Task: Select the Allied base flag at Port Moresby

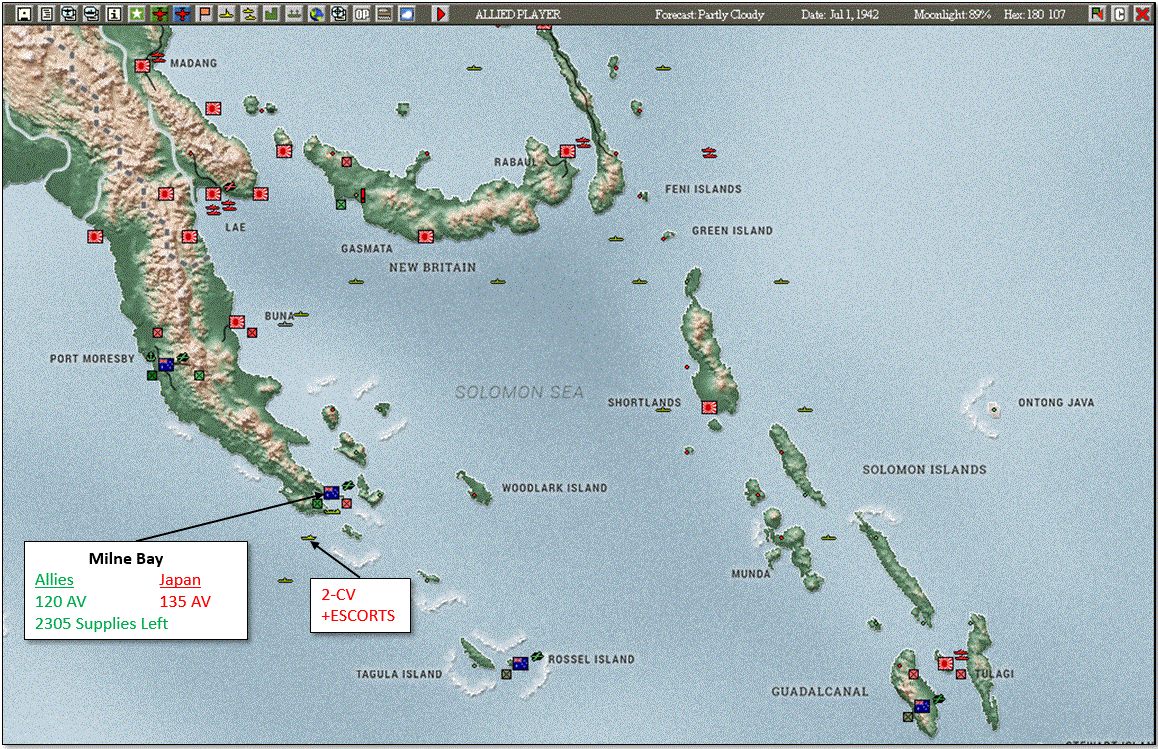Action: (x=166, y=364)
